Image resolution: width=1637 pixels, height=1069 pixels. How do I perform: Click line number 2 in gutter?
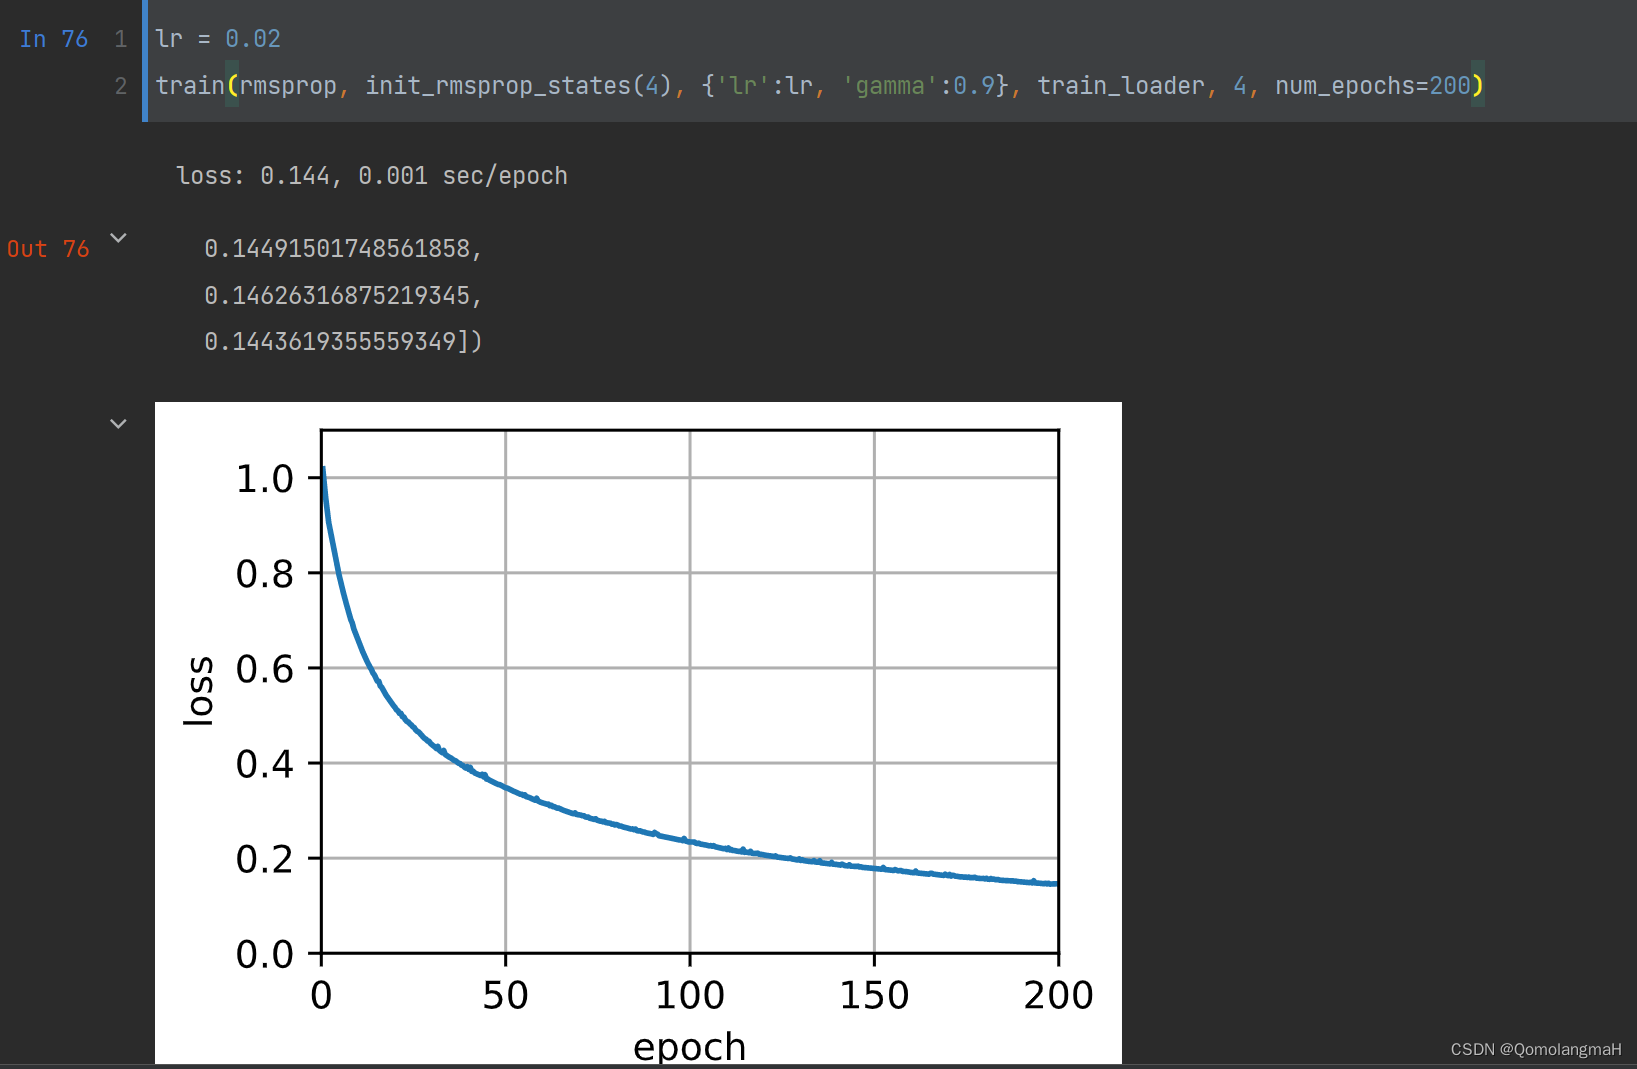pos(121,86)
